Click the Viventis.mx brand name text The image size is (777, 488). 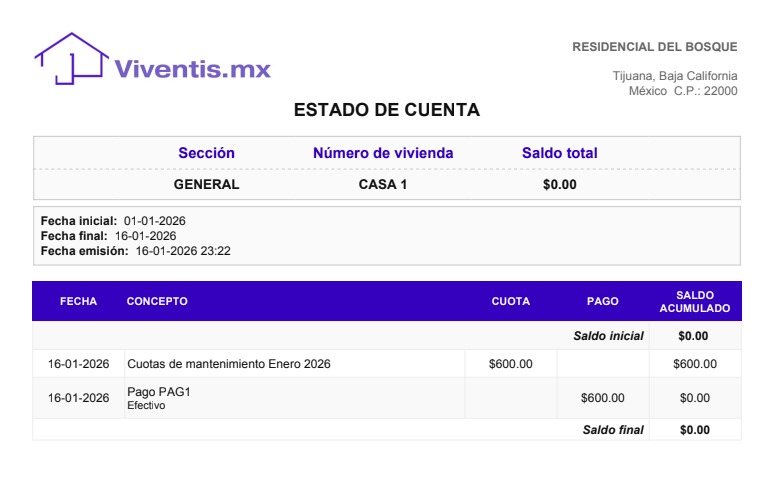(192, 69)
